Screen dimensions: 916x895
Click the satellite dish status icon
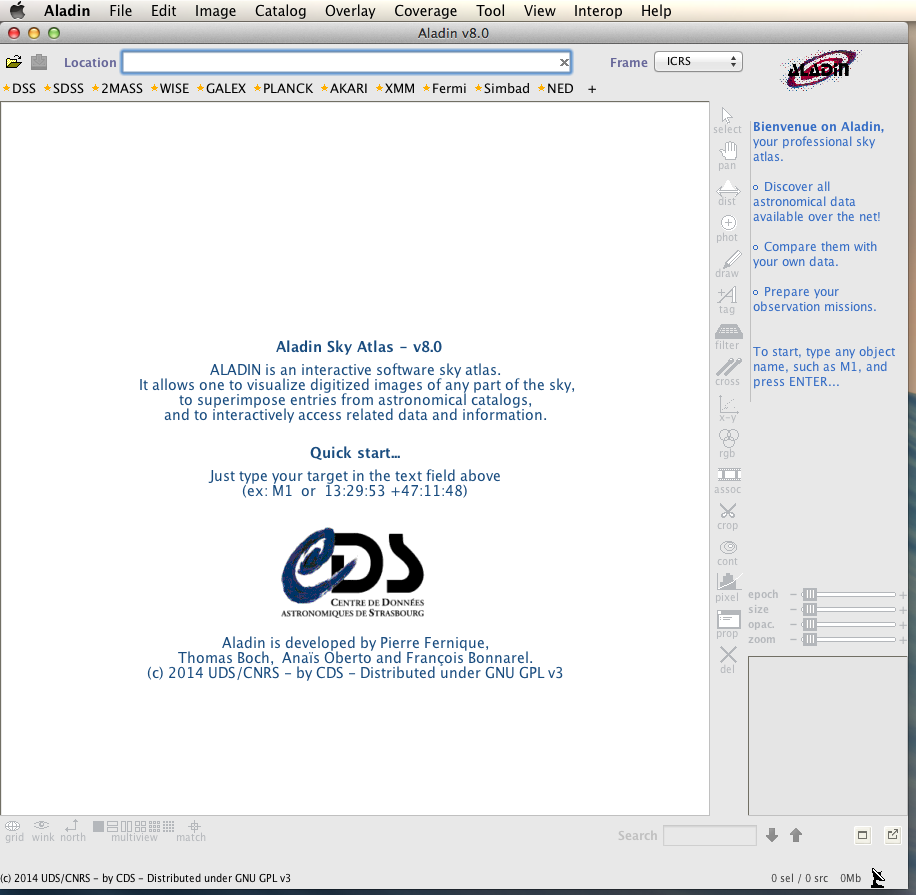tap(877, 877)
